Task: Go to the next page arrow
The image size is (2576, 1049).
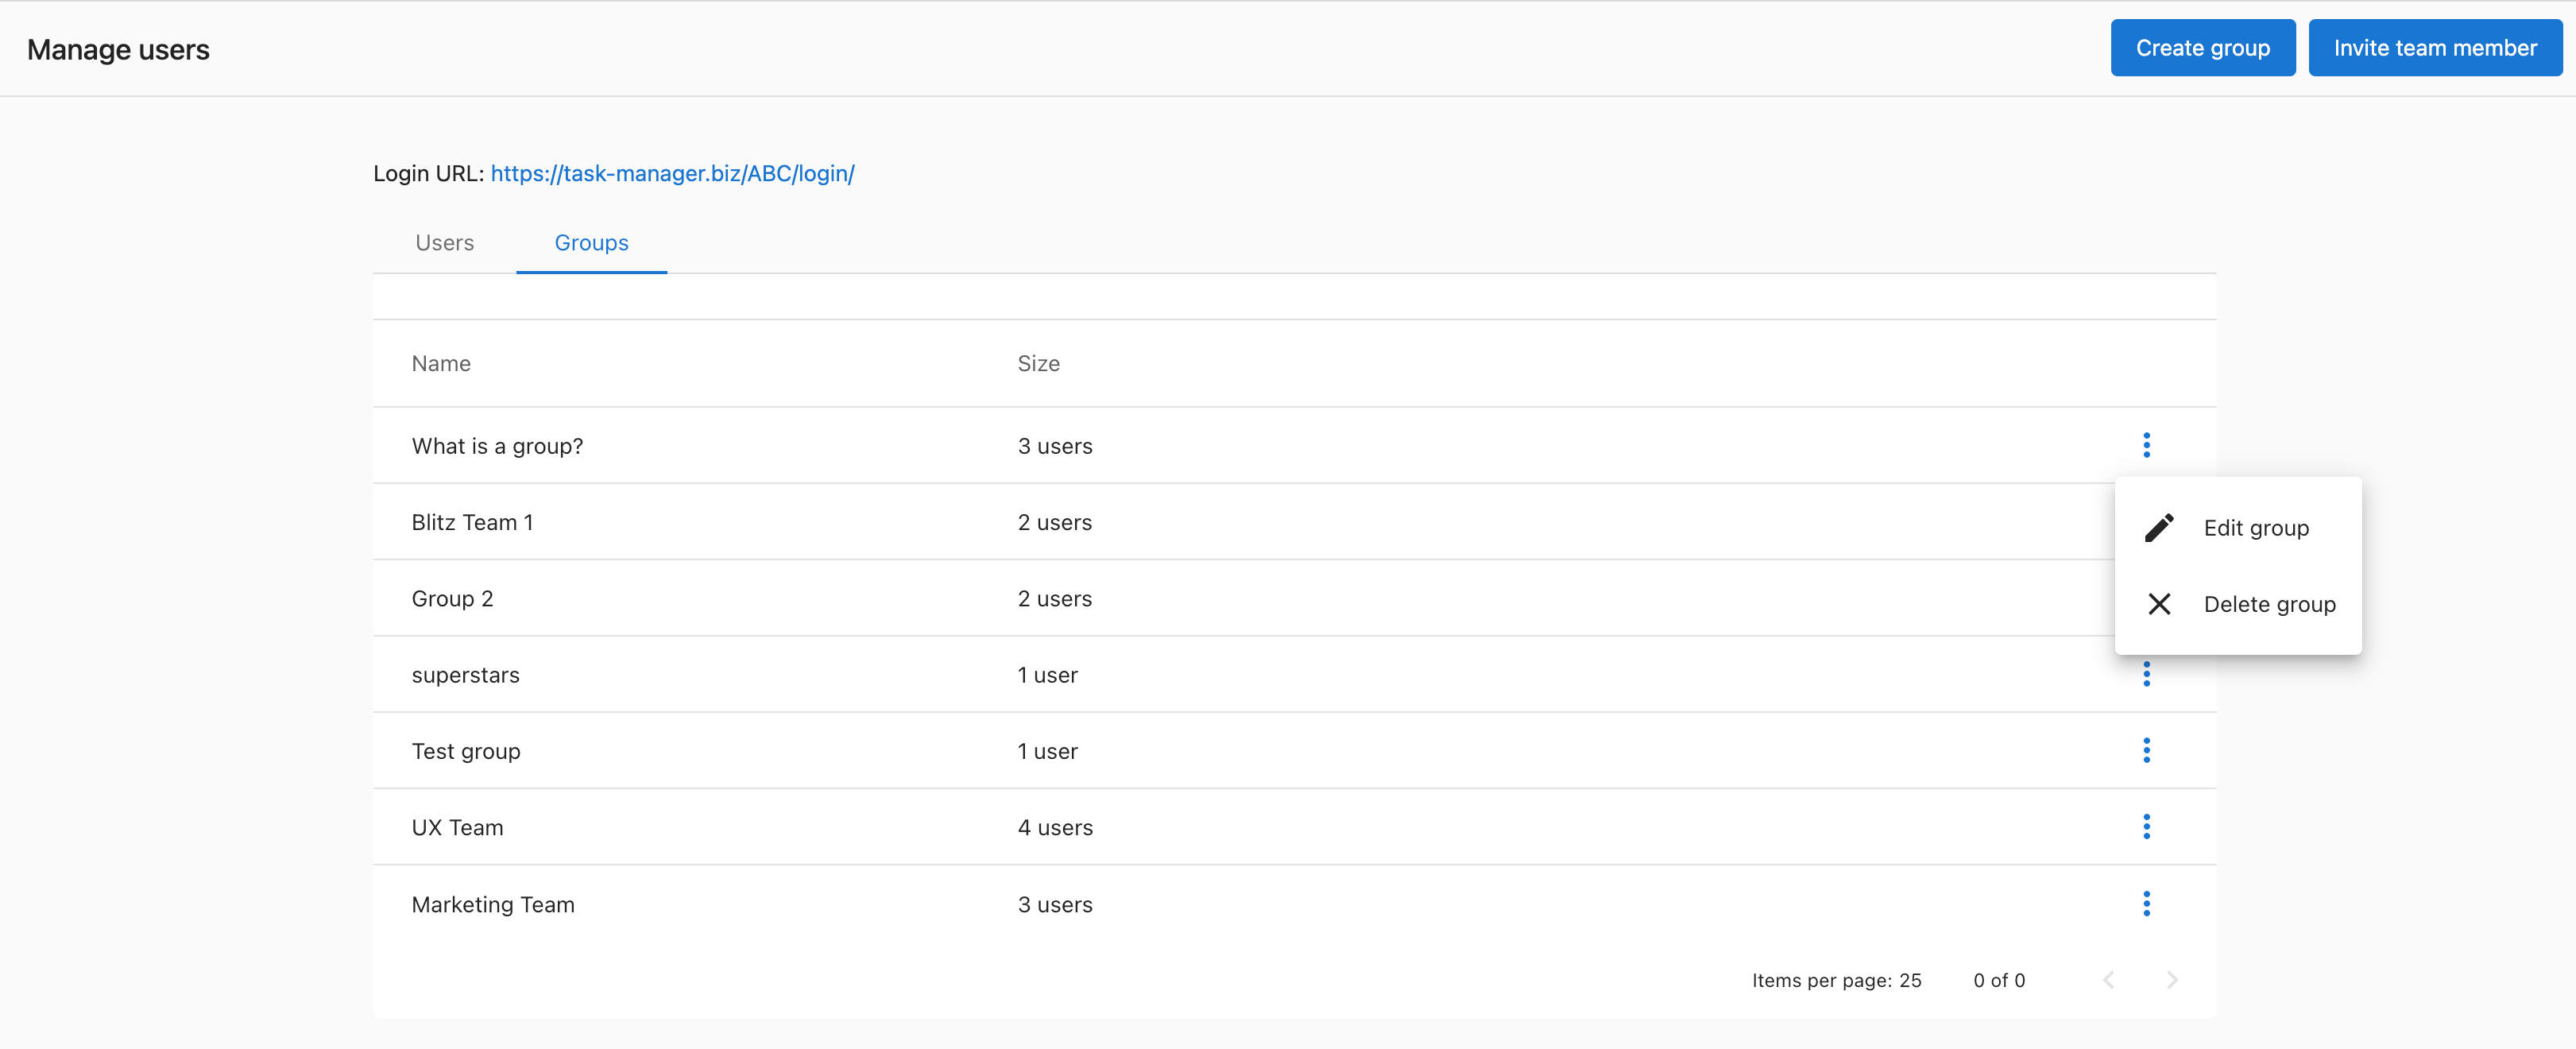Action: tap(2171, 980)
